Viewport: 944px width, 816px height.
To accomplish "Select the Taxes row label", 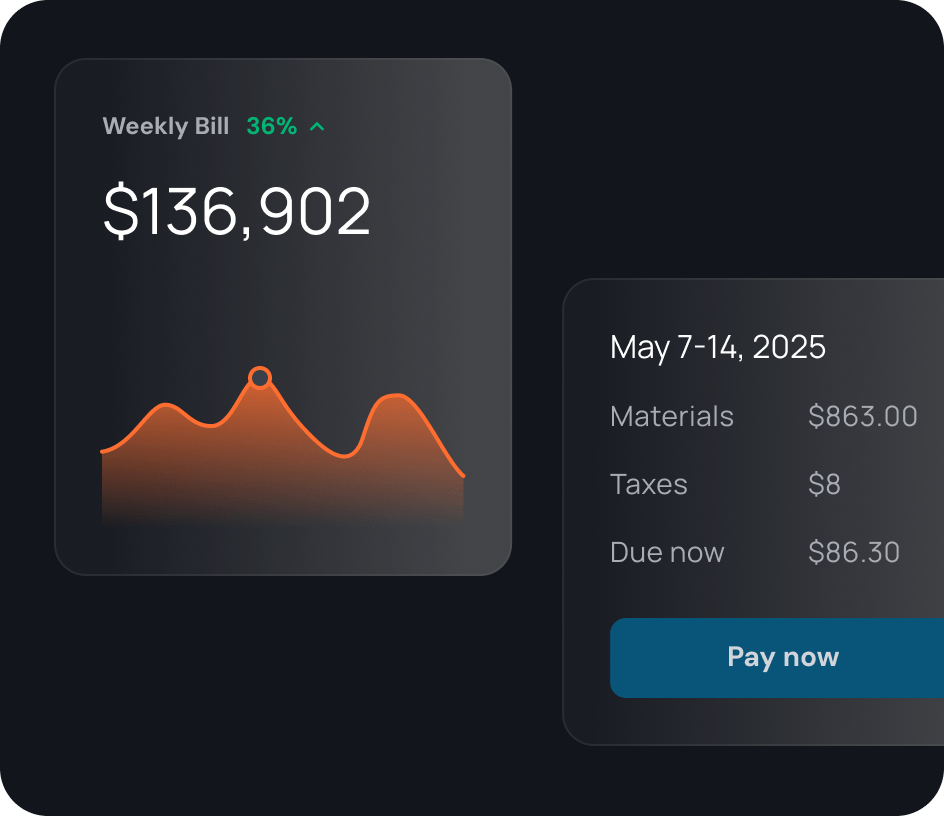I will pos(649,484).
